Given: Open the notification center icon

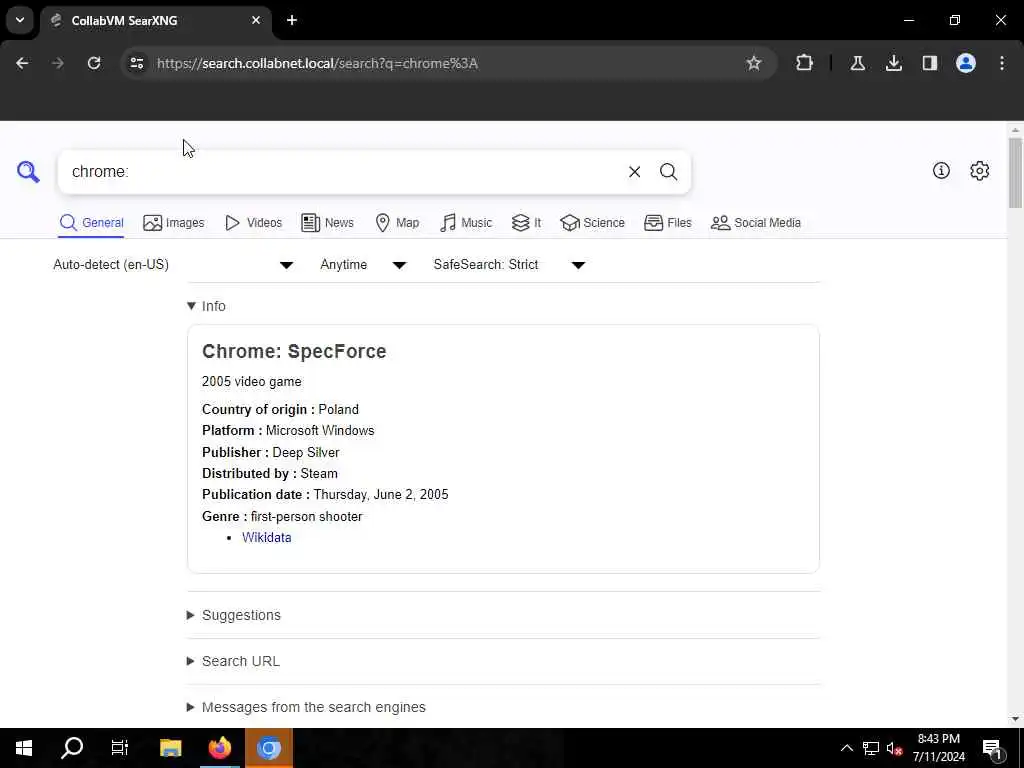Looking at the screenshot, I should click(x=993, y=748).
